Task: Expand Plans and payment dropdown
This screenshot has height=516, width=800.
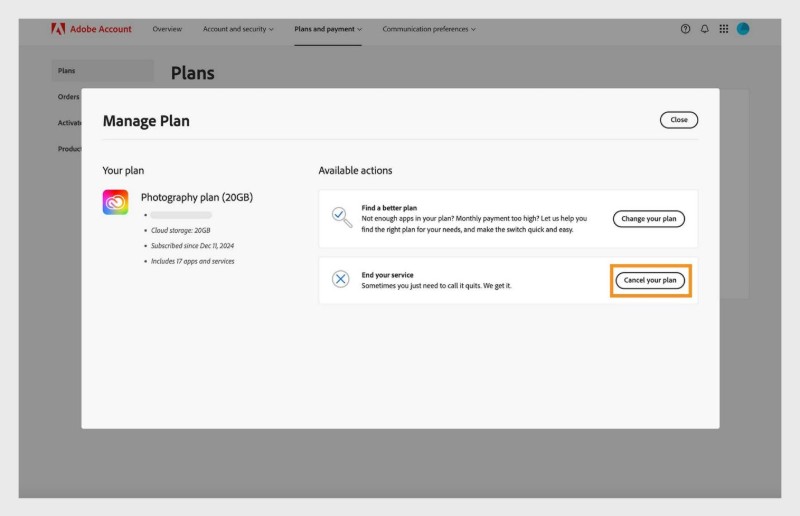Action: 328,29
